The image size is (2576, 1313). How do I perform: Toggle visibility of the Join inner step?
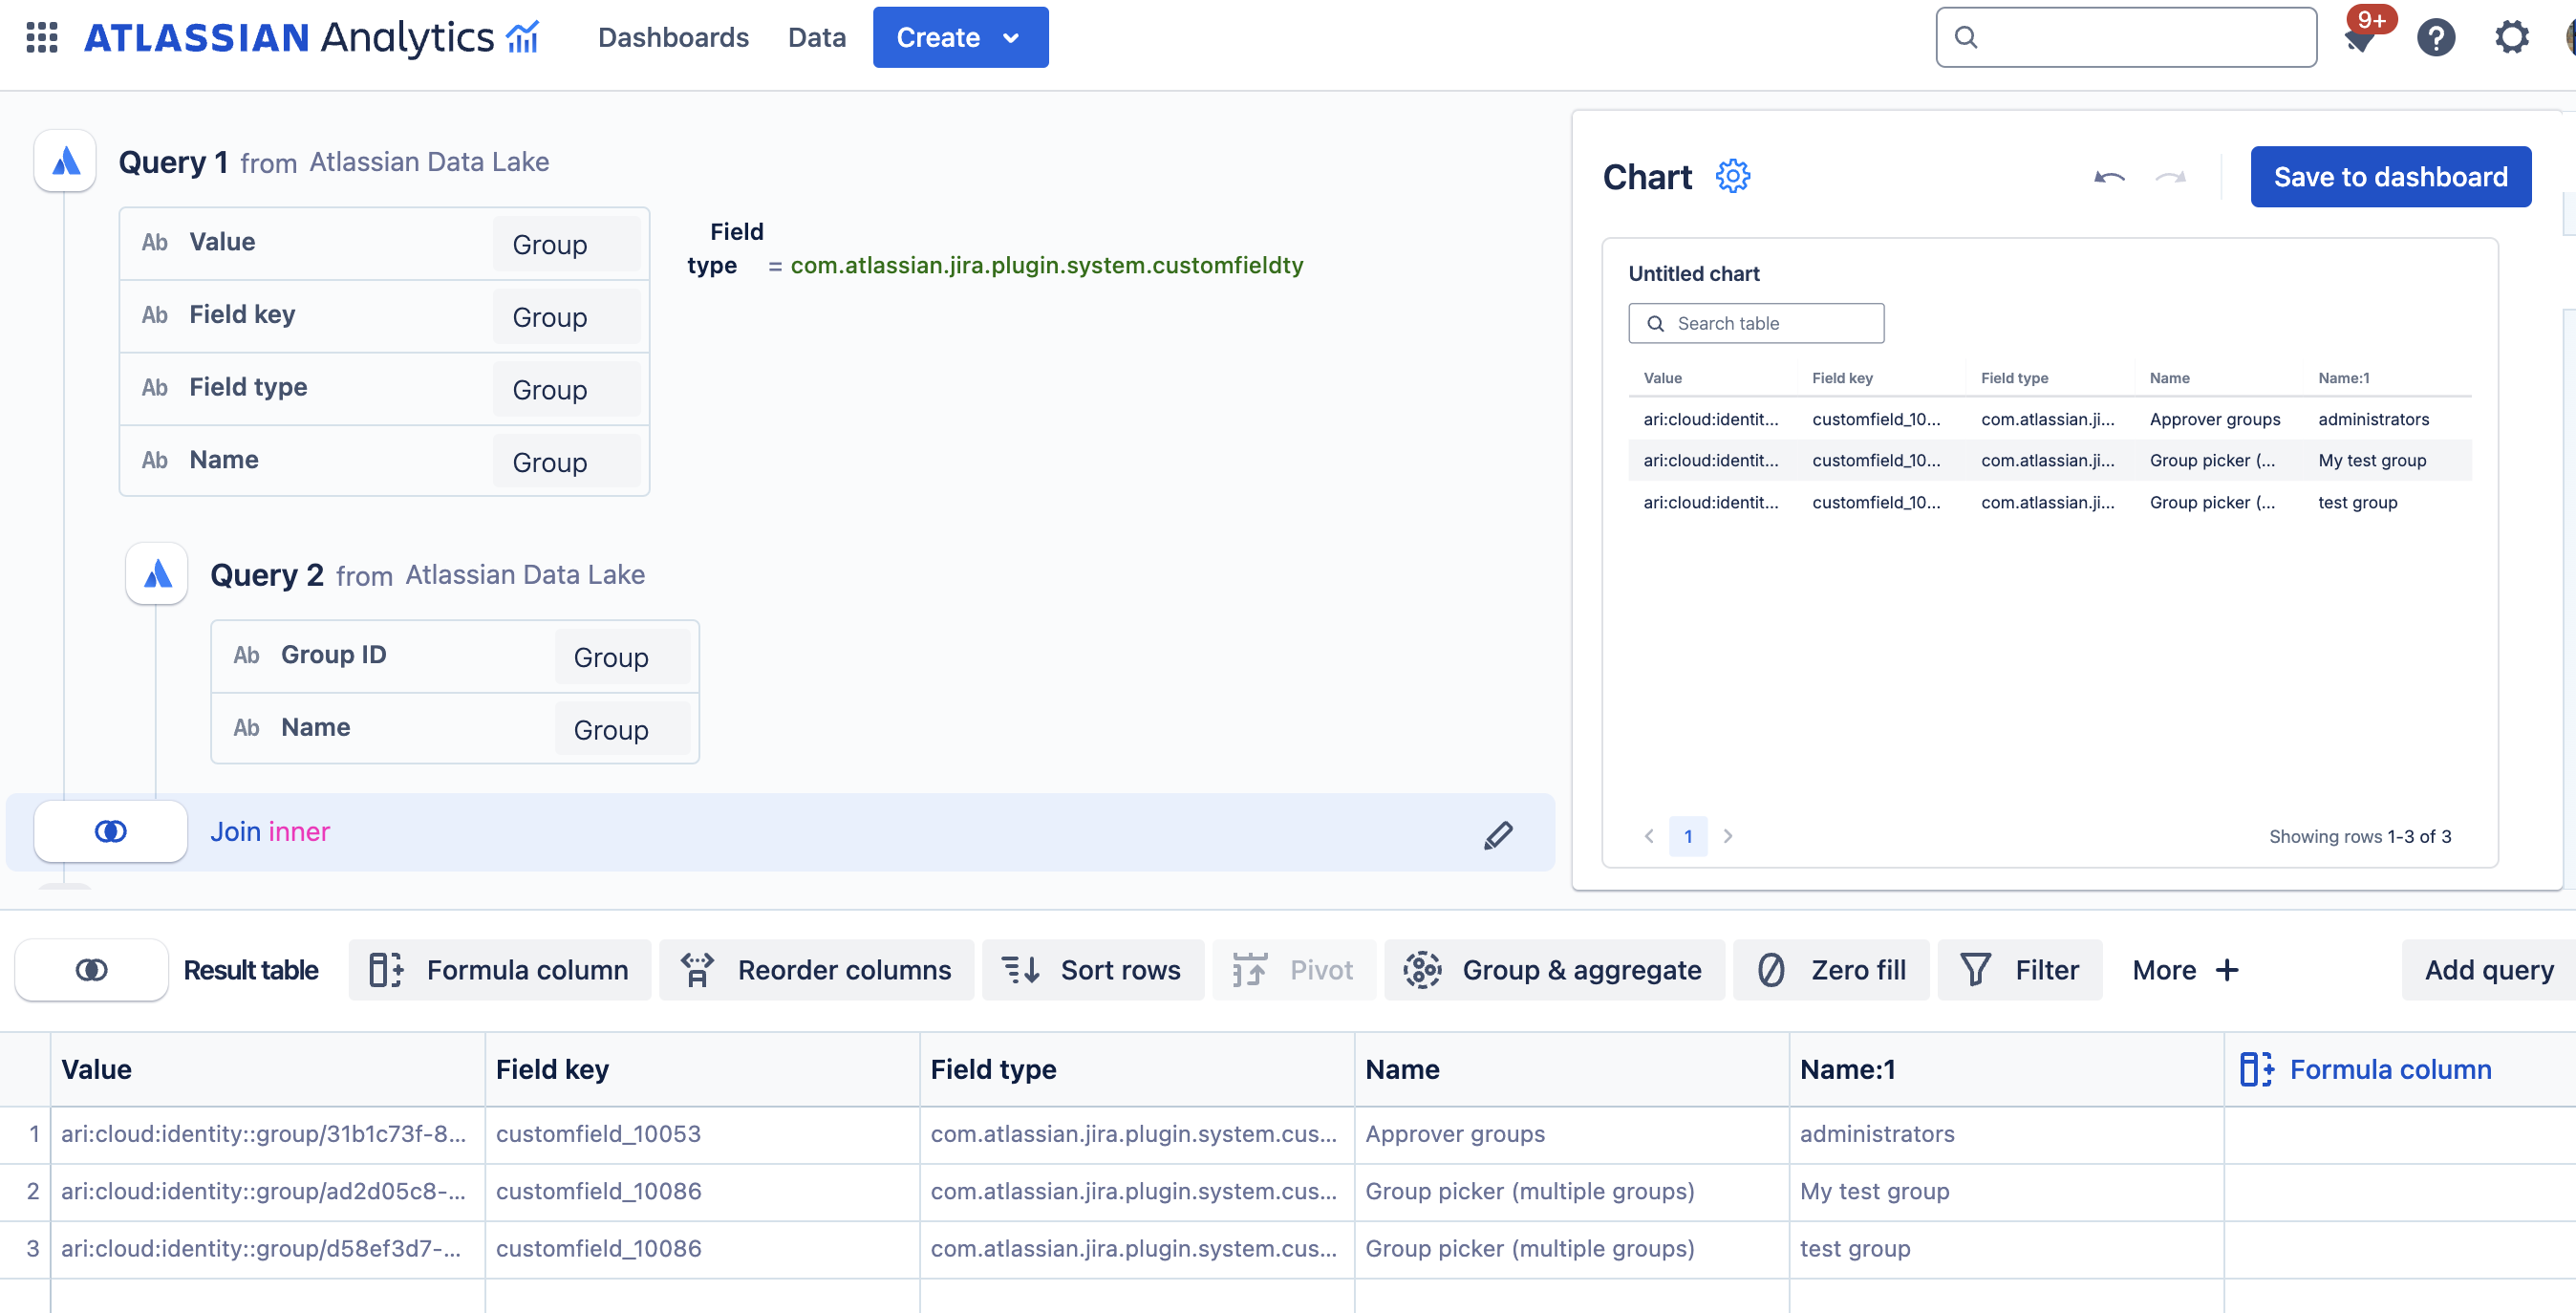(x=110, y=830)
